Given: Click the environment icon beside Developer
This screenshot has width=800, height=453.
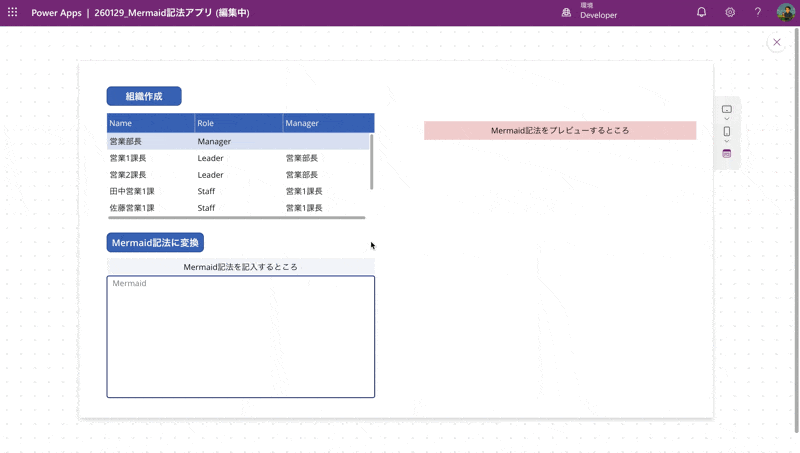Looking at the screenshot, I should coord(566,13).
